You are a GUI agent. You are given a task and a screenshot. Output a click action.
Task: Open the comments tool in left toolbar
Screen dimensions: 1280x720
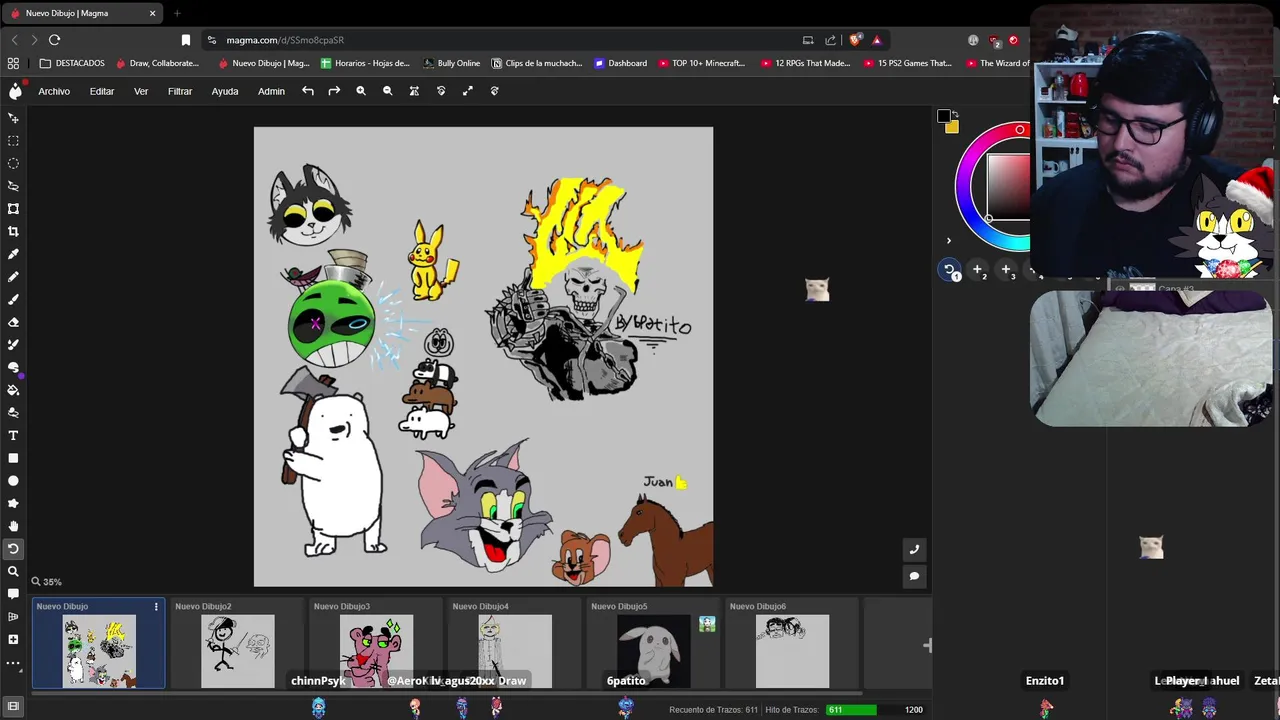[x=13, y=594]
